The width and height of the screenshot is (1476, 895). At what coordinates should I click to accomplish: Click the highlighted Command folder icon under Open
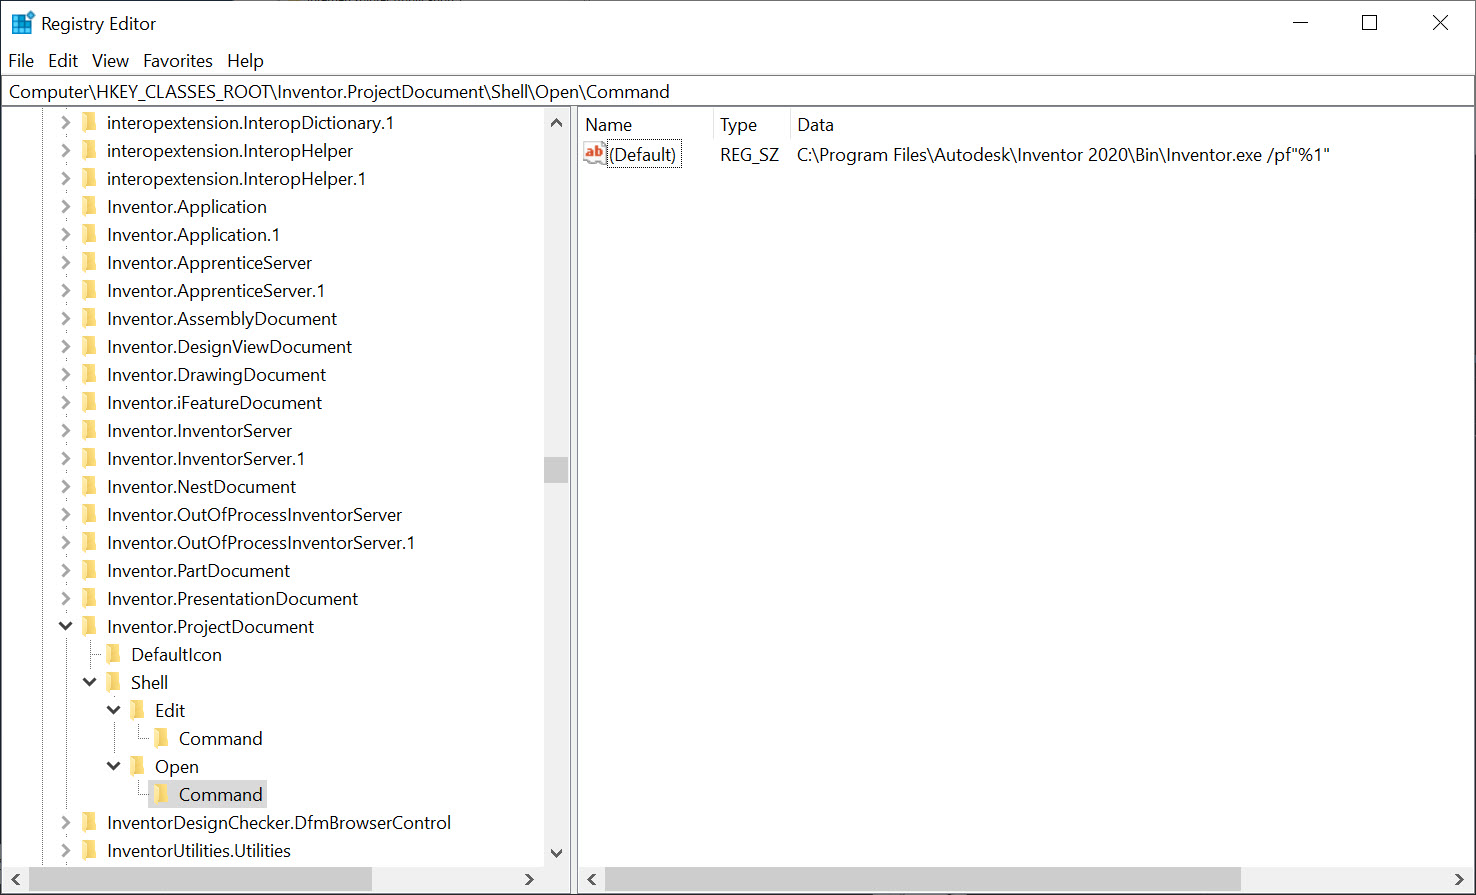click(161, 794)
